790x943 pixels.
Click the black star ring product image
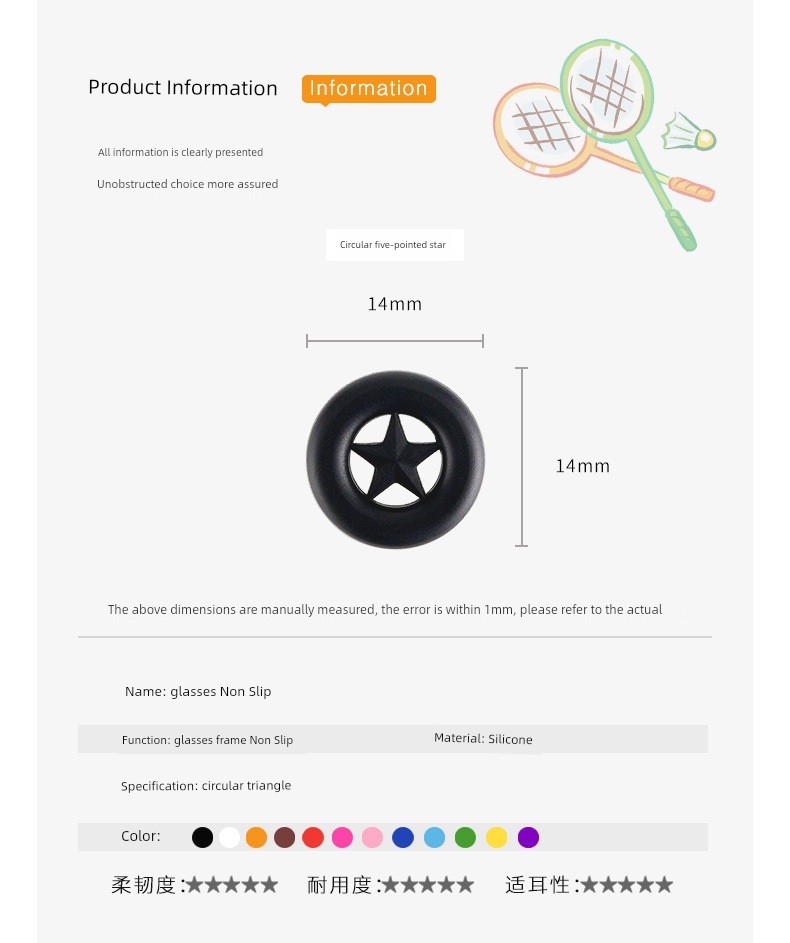pyautogui.click(x=395, y=459)
